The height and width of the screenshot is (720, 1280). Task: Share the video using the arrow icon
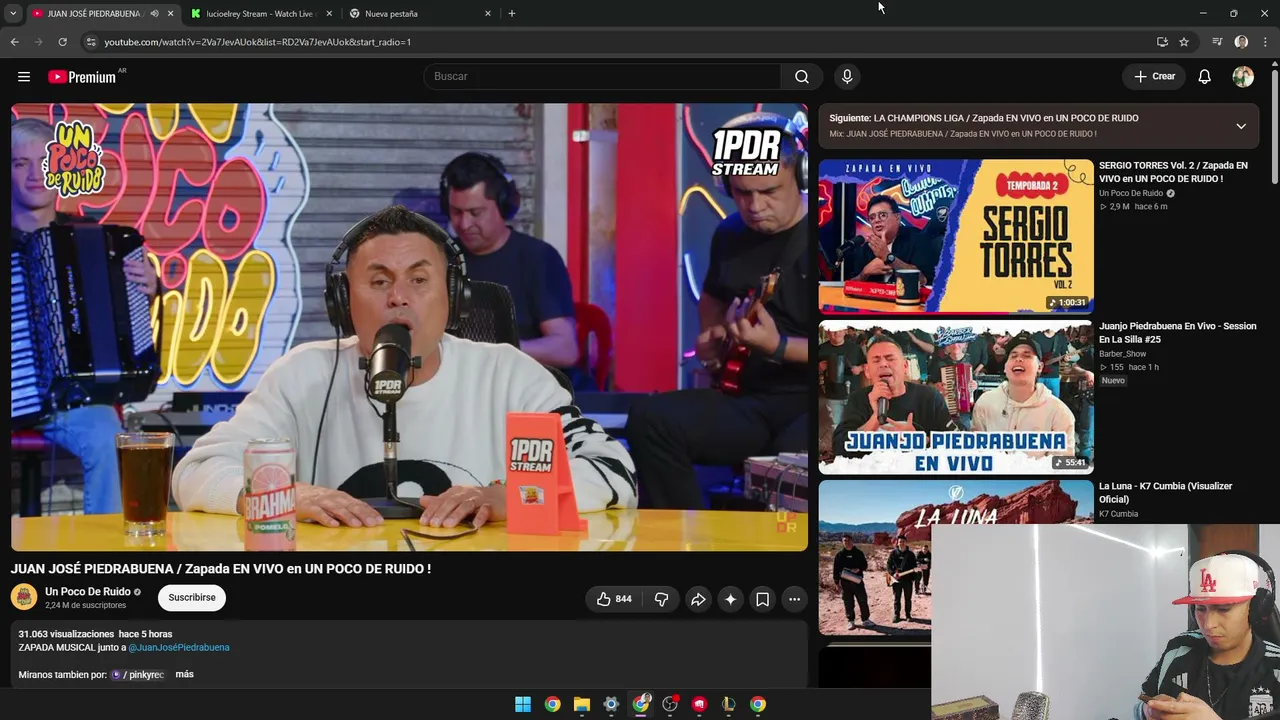(698, 599)
